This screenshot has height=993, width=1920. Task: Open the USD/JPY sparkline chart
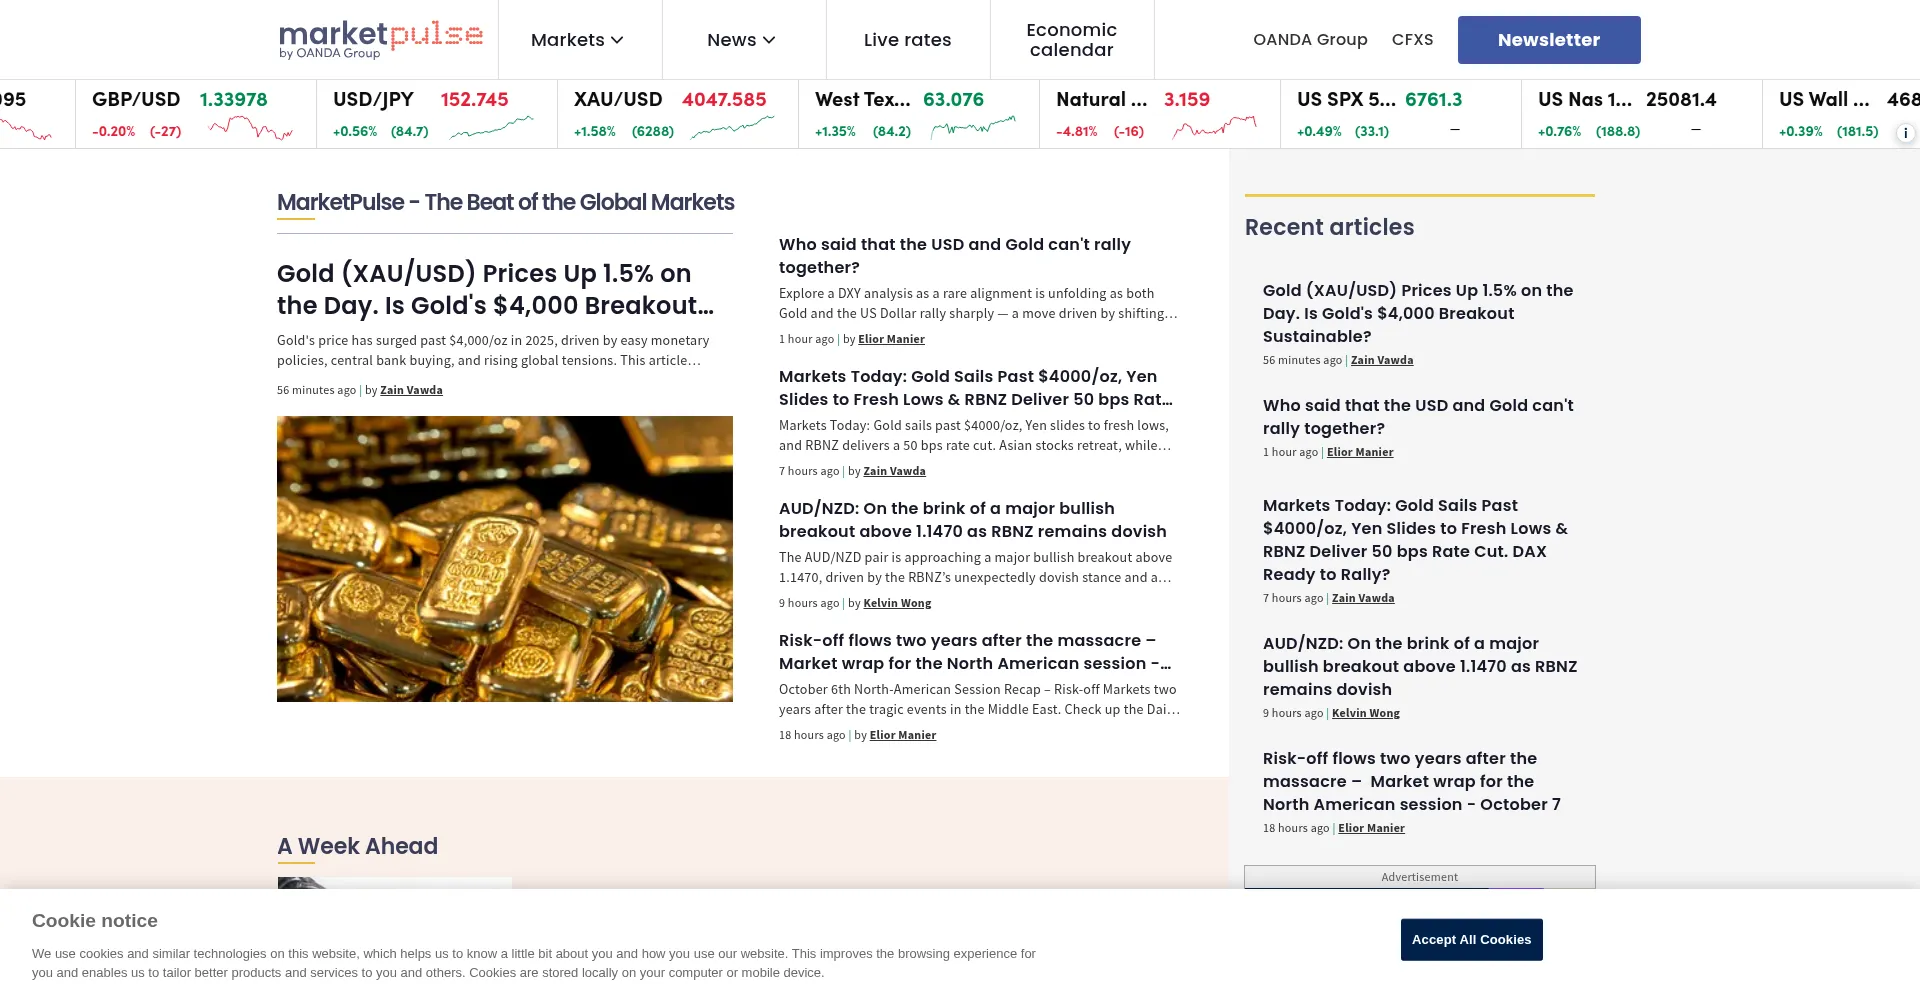coord(491,129)
